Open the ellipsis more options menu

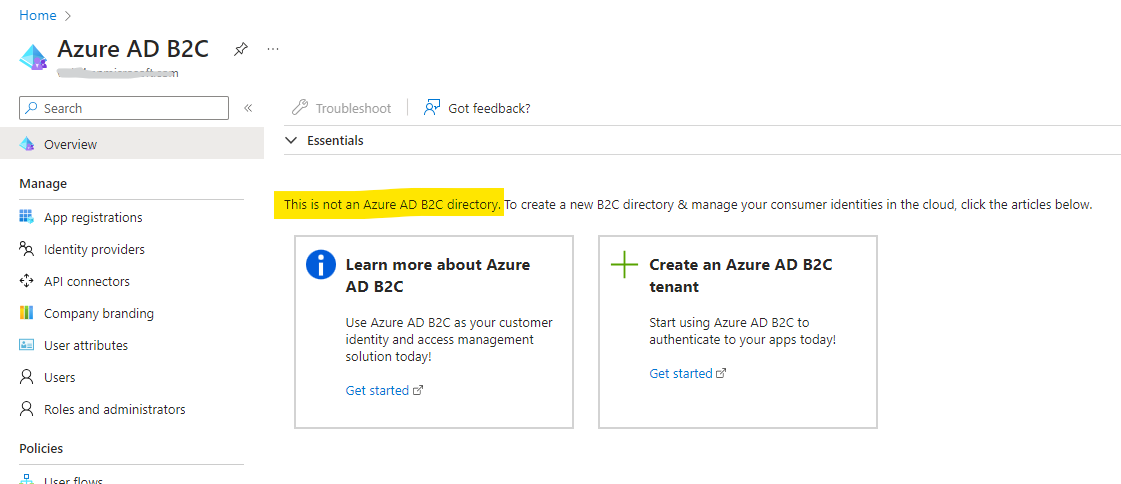[272, 49]
